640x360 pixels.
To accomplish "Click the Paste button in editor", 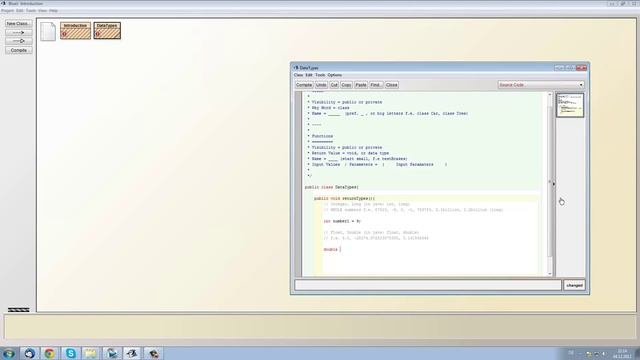I will [361, 85].
